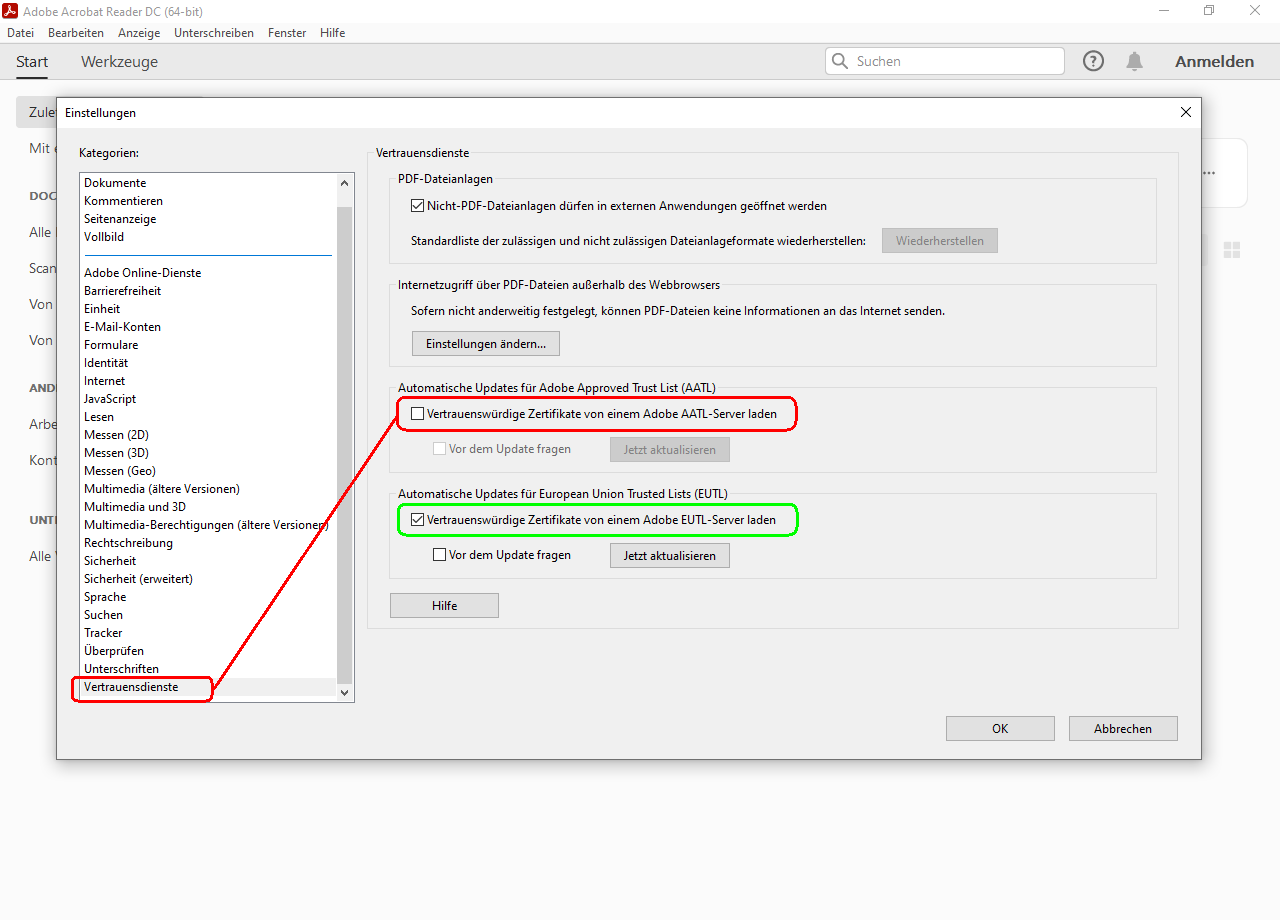Close the Einstellungen dialog with X
This screenshot has width=1280, height=920.
pos(1186,112)
